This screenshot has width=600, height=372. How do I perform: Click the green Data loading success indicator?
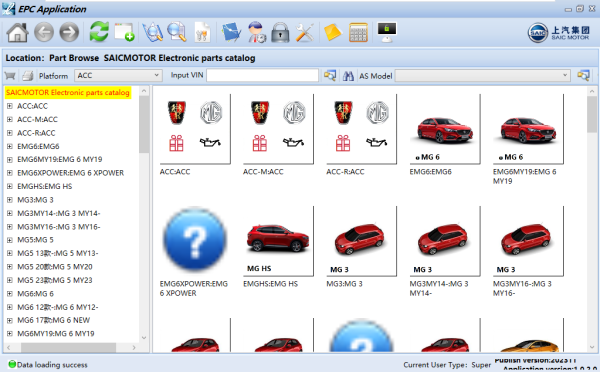point(12,364)
